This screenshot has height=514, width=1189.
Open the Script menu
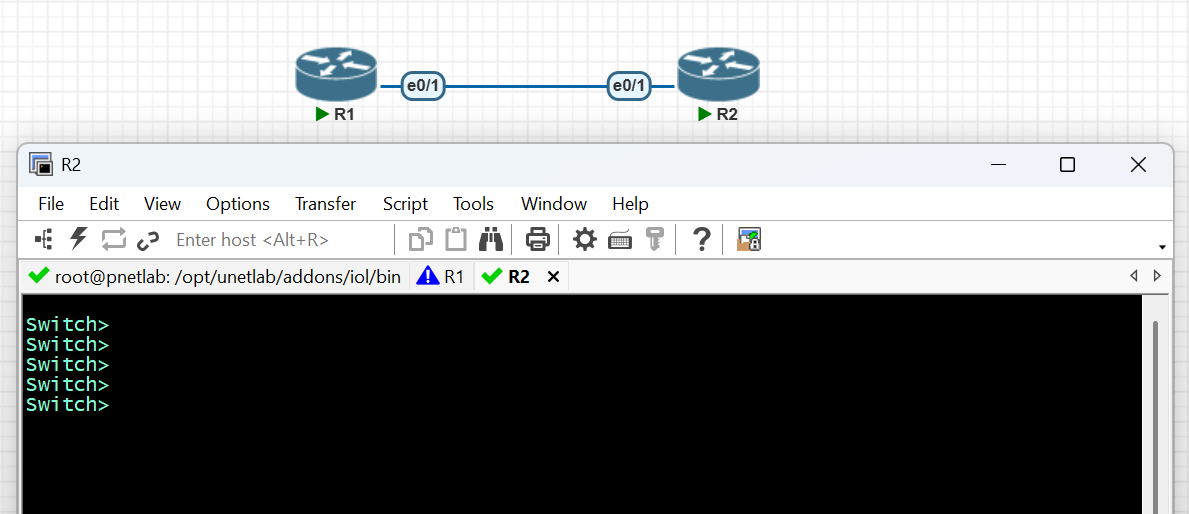(x=405, y=204)
